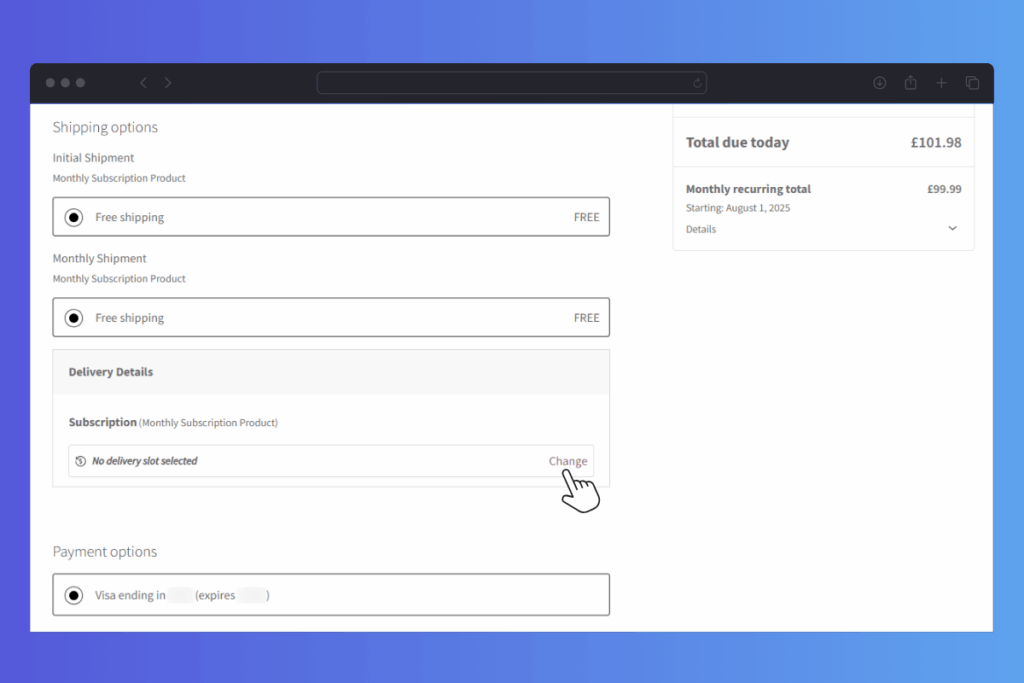Click the Details label under Monthly recurring total
The image size is (1024, 683).
(x=701, y=229)
